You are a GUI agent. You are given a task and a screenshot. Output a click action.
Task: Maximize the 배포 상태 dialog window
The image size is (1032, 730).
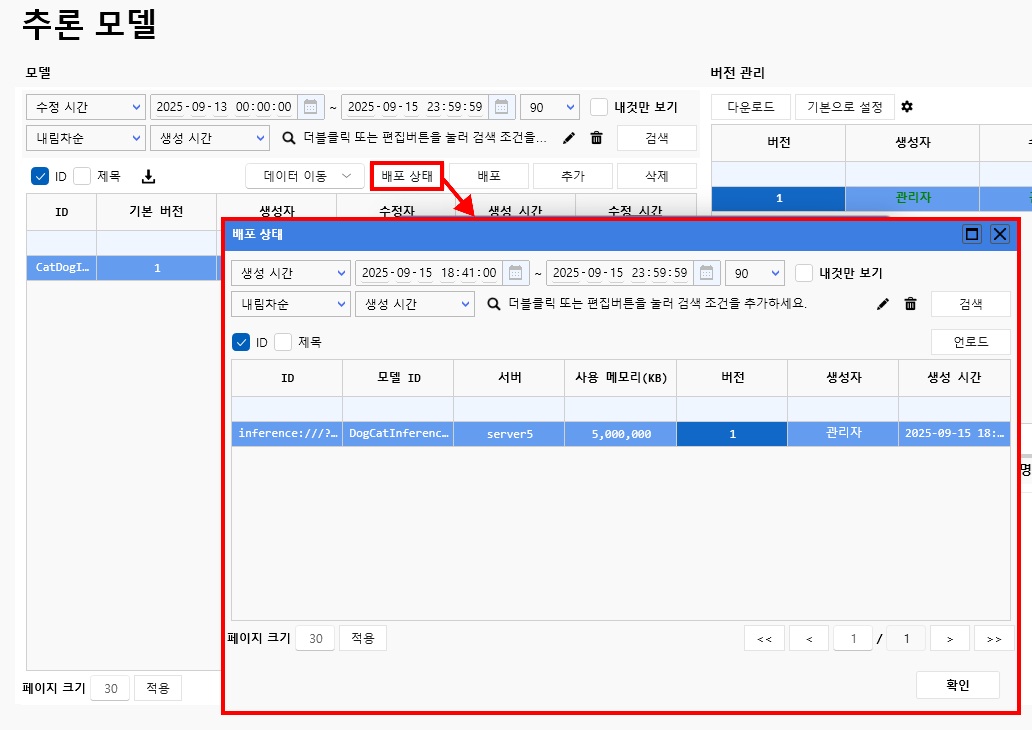click(971, 234)
